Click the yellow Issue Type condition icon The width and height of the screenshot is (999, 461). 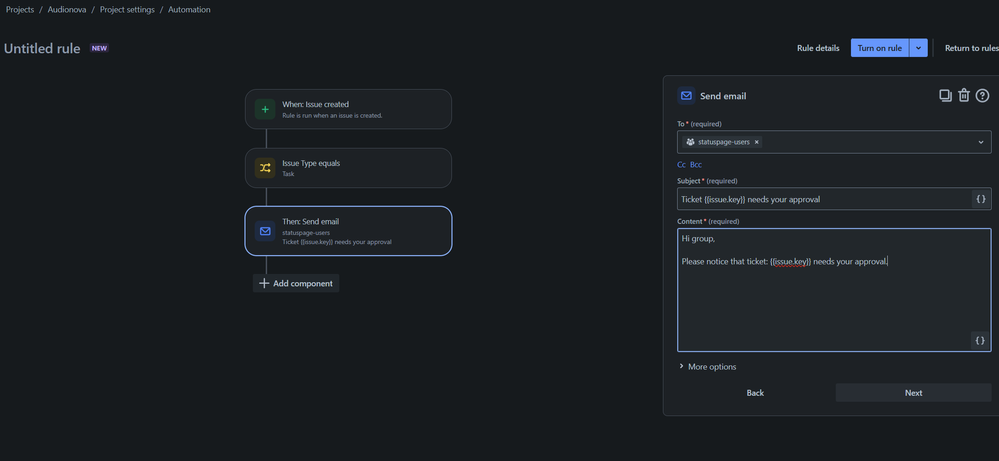(265, 168)
